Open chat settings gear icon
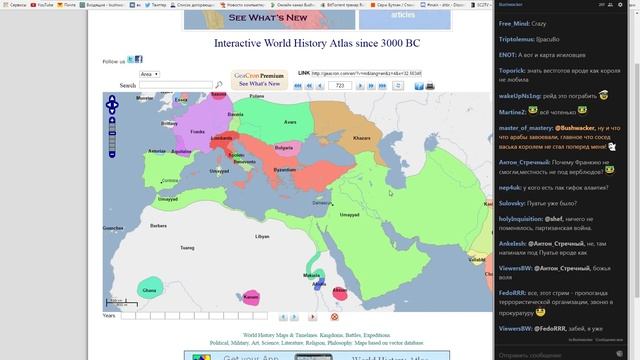This screenshot has width=640, height=360. coord(620,4)
